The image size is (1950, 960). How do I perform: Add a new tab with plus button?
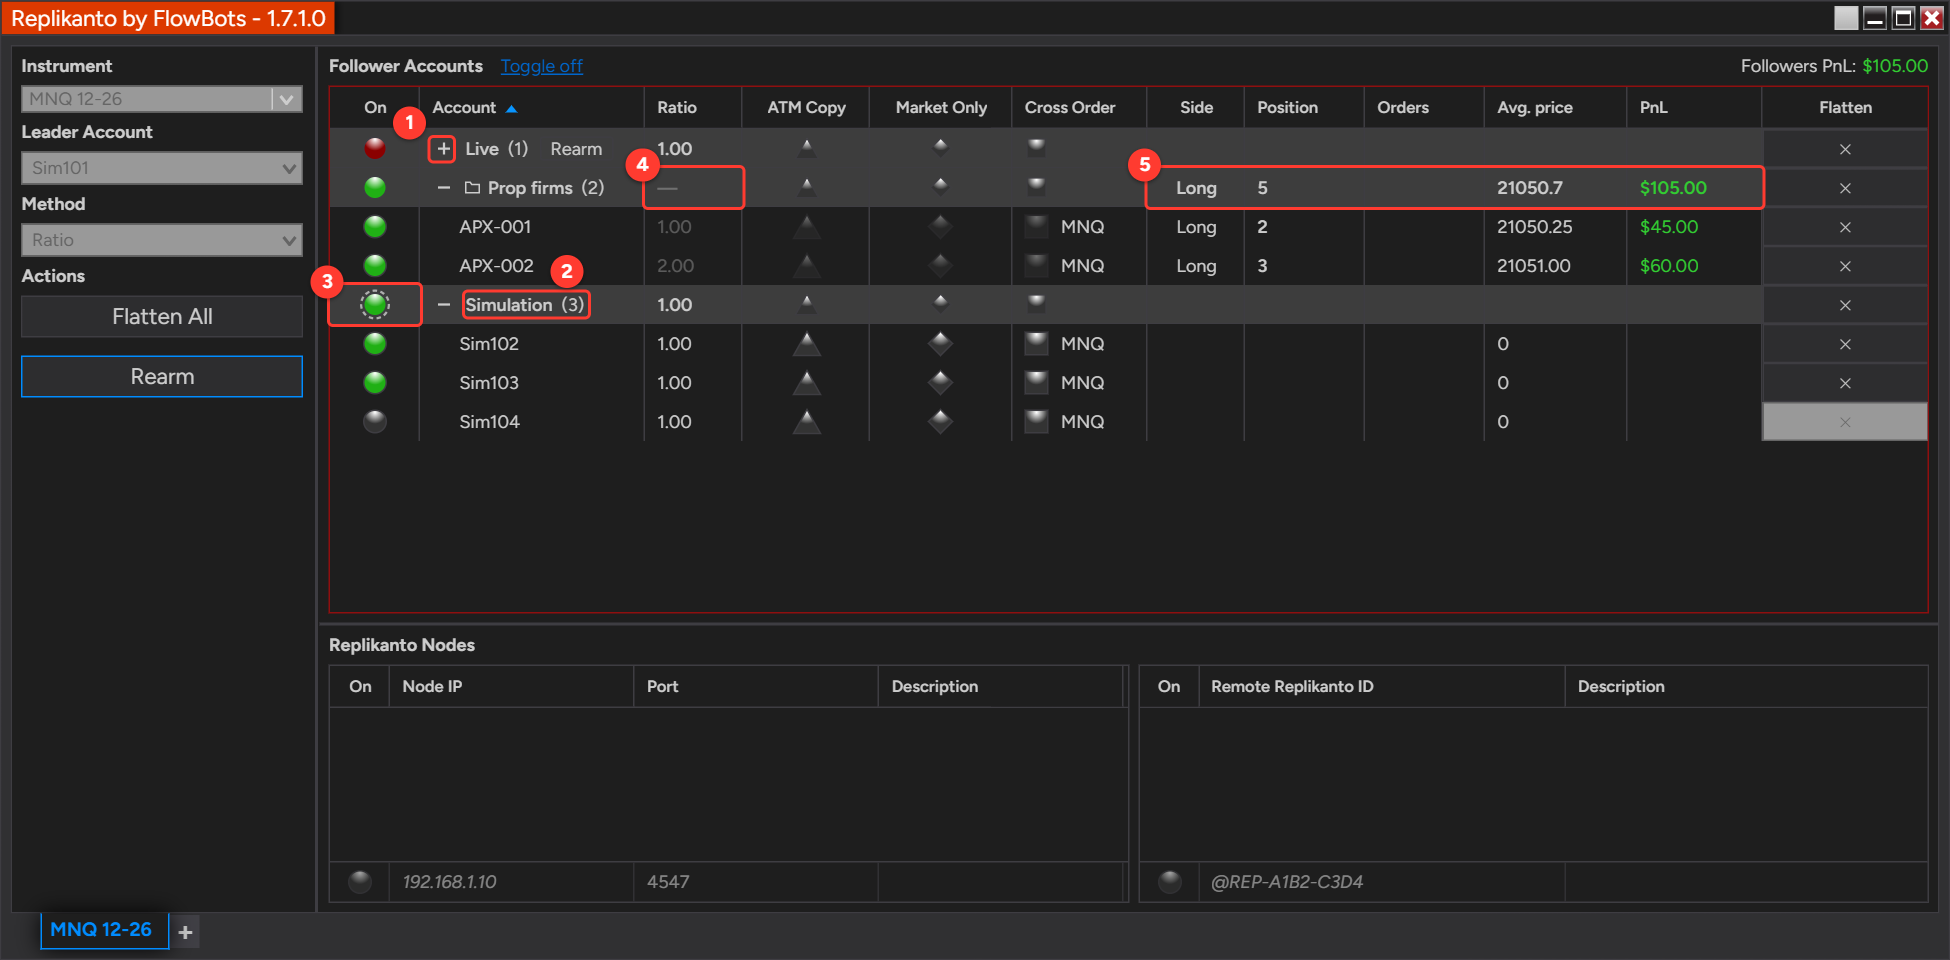pyautogui.click(x=185, y=932)
